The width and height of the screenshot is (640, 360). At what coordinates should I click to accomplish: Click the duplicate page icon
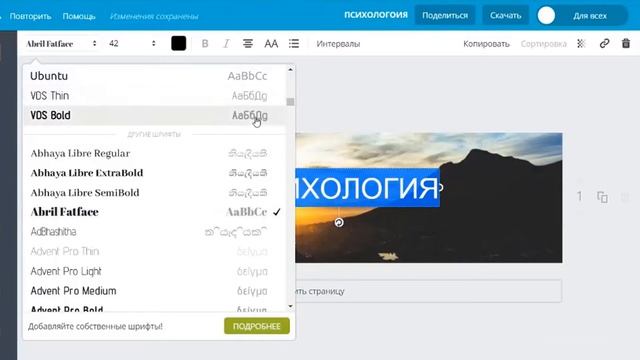pos(602,197)
